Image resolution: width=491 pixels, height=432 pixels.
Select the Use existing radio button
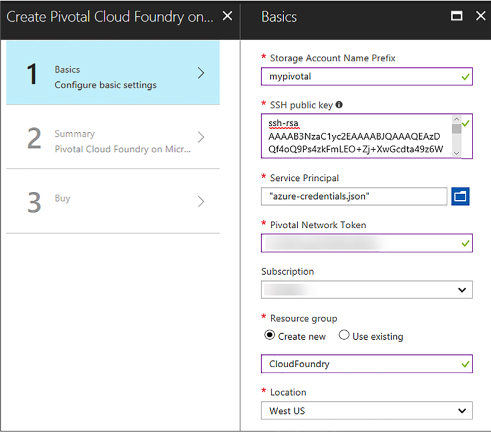pyautogui.click(x=344, y=335)
